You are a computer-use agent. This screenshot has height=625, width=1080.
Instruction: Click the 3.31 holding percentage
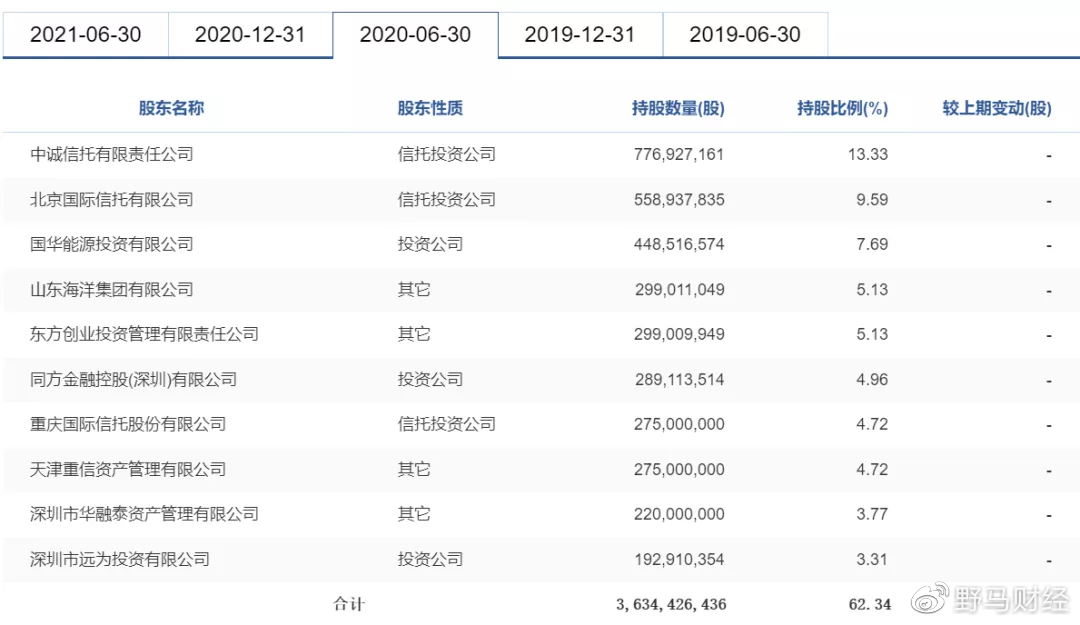click(872, 559)
